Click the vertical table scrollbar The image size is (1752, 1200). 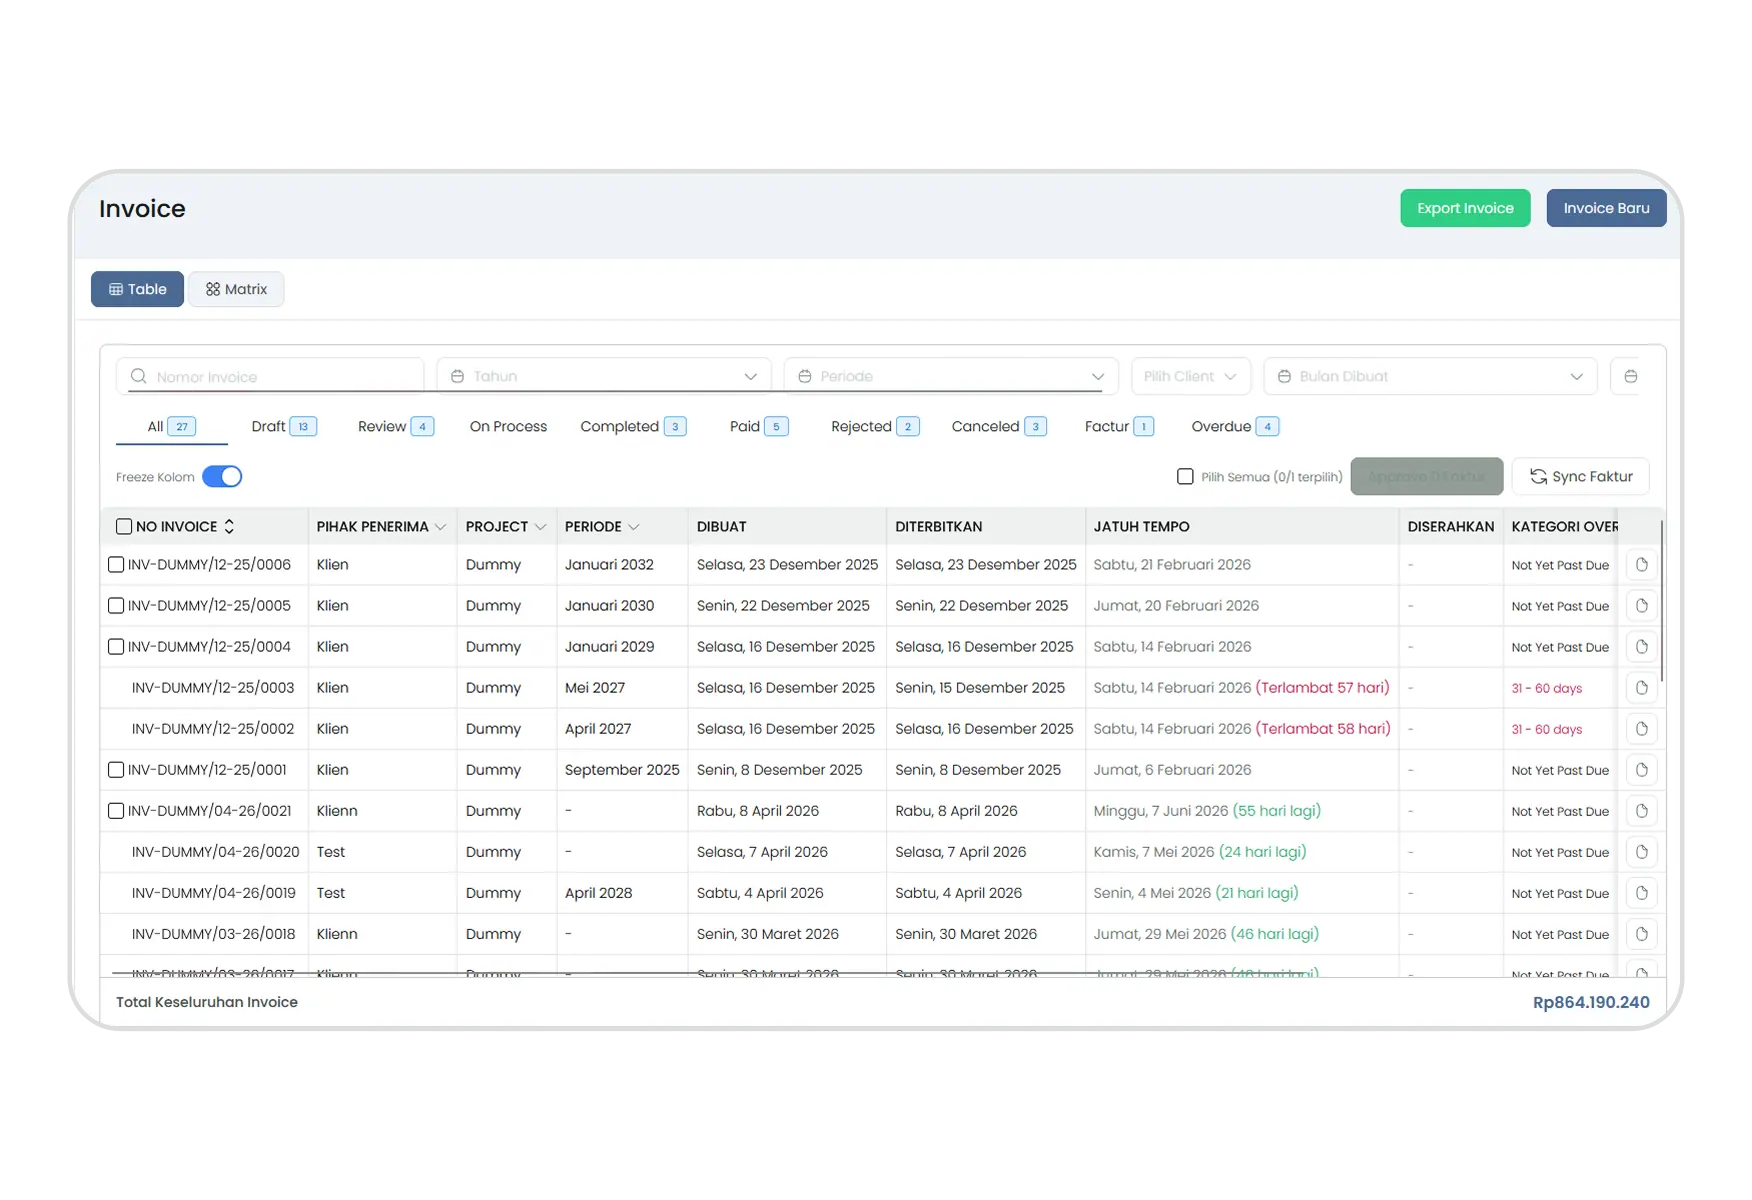(1661, 600)
